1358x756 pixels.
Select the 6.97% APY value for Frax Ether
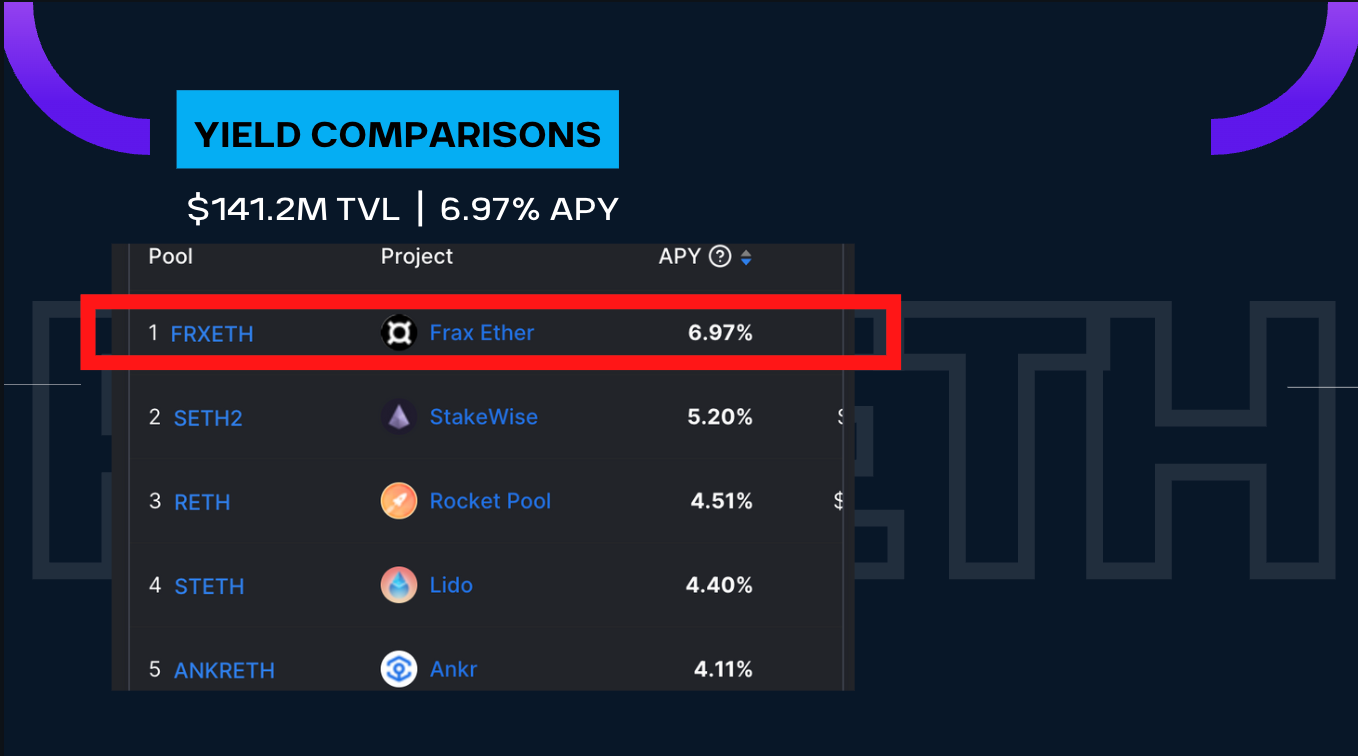[720, 333]
